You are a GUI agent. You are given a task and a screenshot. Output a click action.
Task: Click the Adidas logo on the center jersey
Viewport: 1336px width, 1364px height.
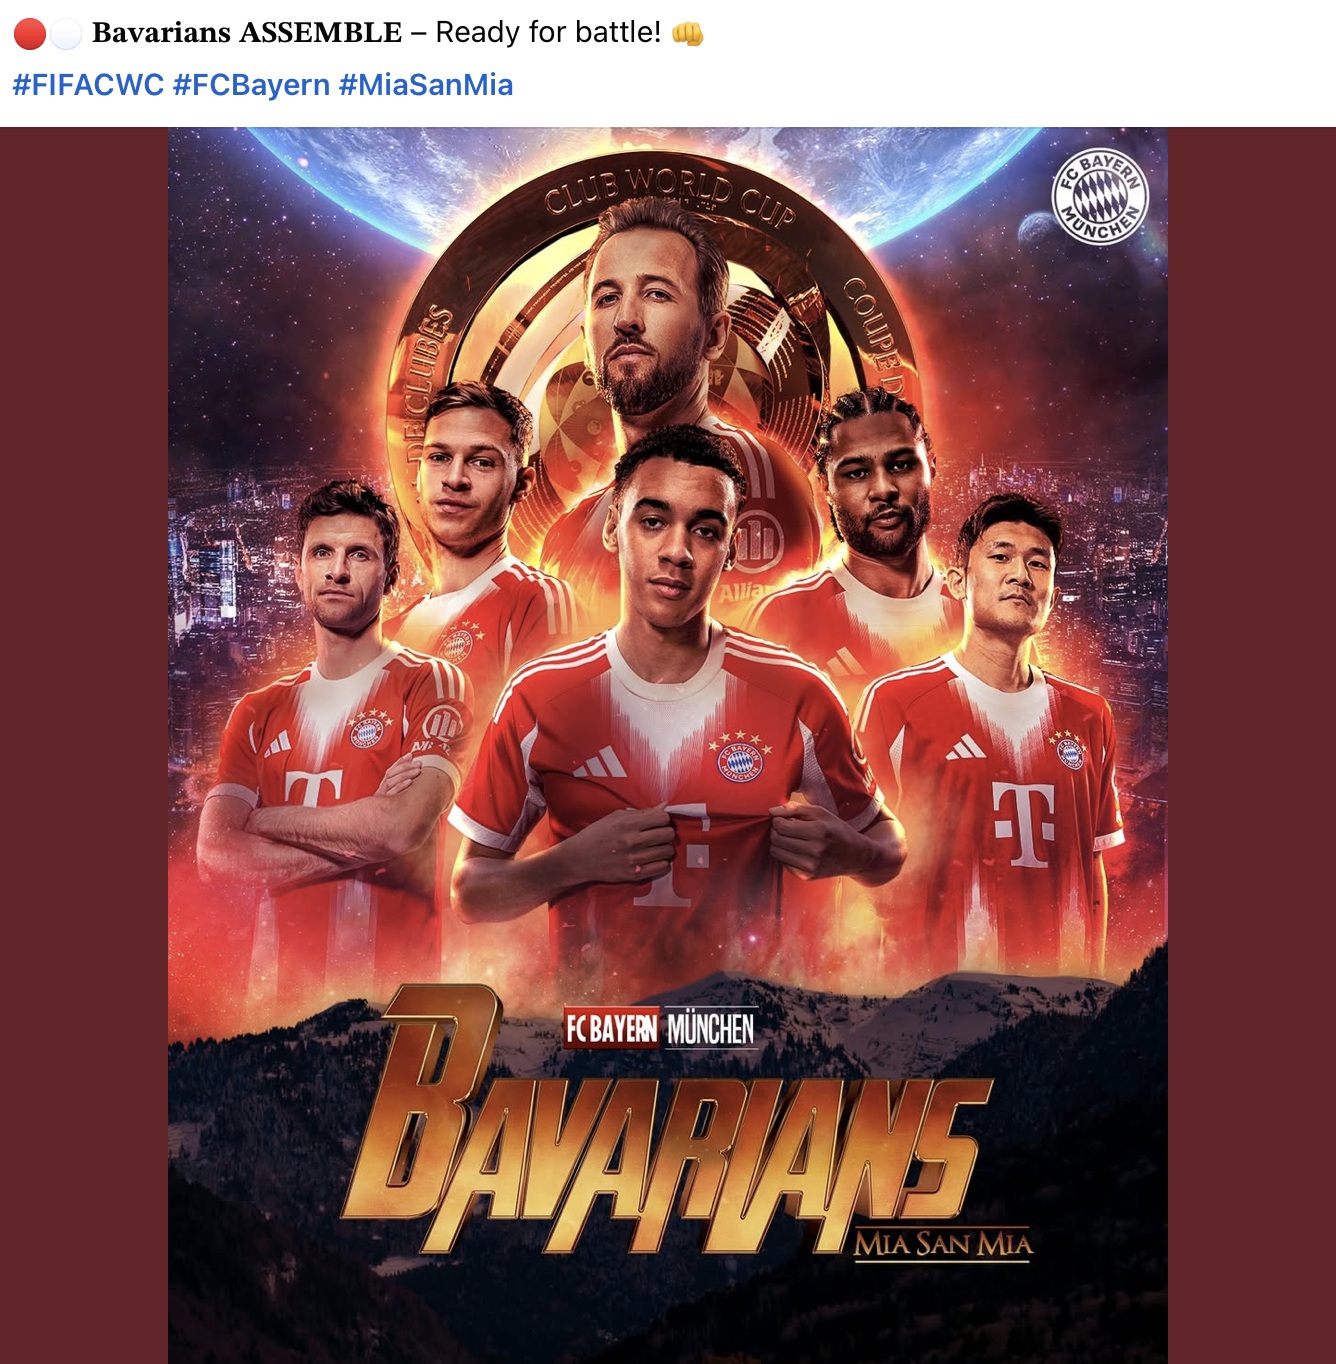tap(600, 763)
